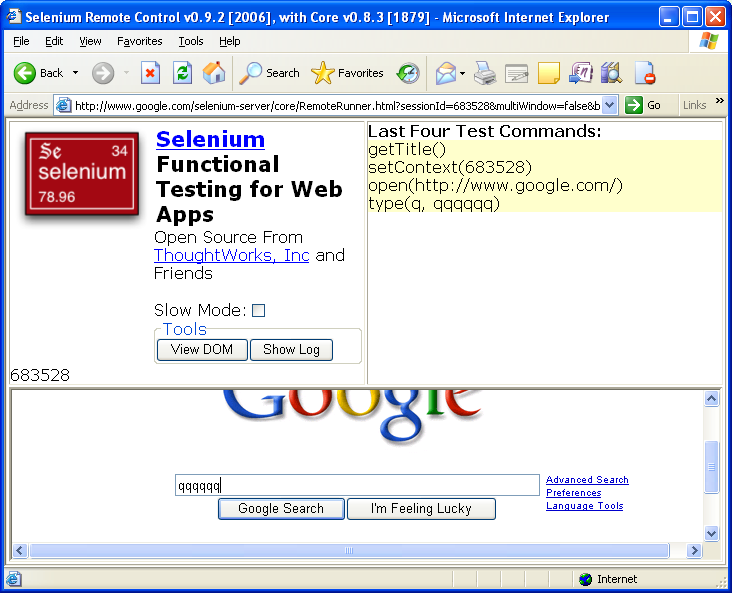
Task: Open the Edit menu
Action: coord(54,41)
